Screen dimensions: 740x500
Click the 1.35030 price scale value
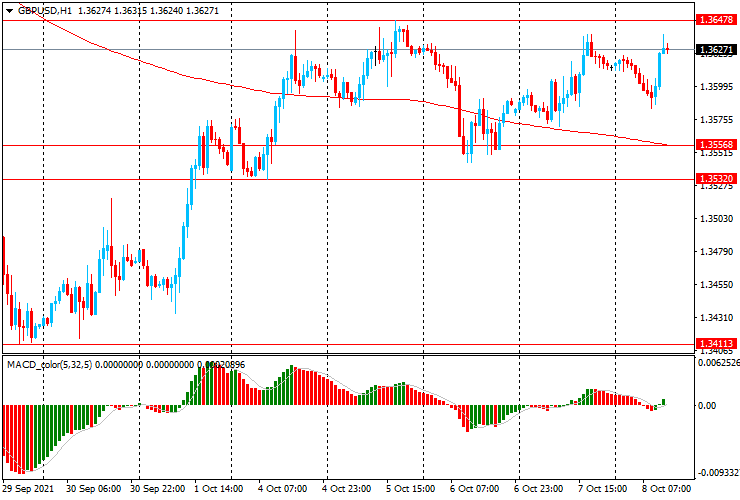717,219
